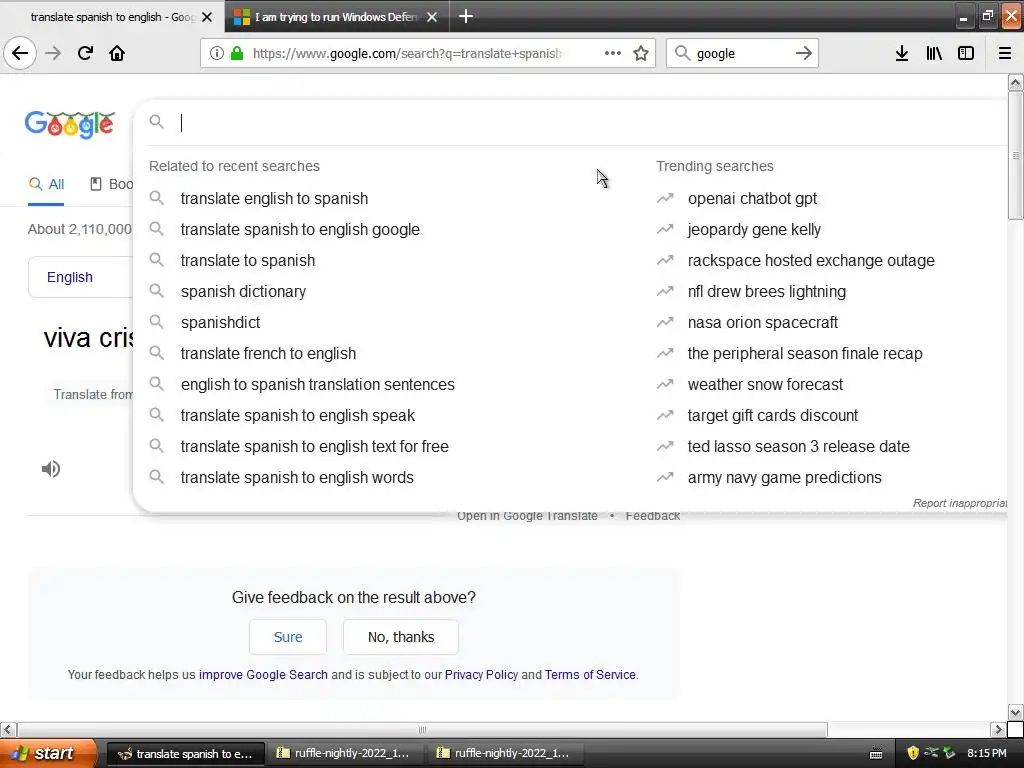Choose translate spanish to english speak
Screen dimensions: 1024x768
point(297,415)
